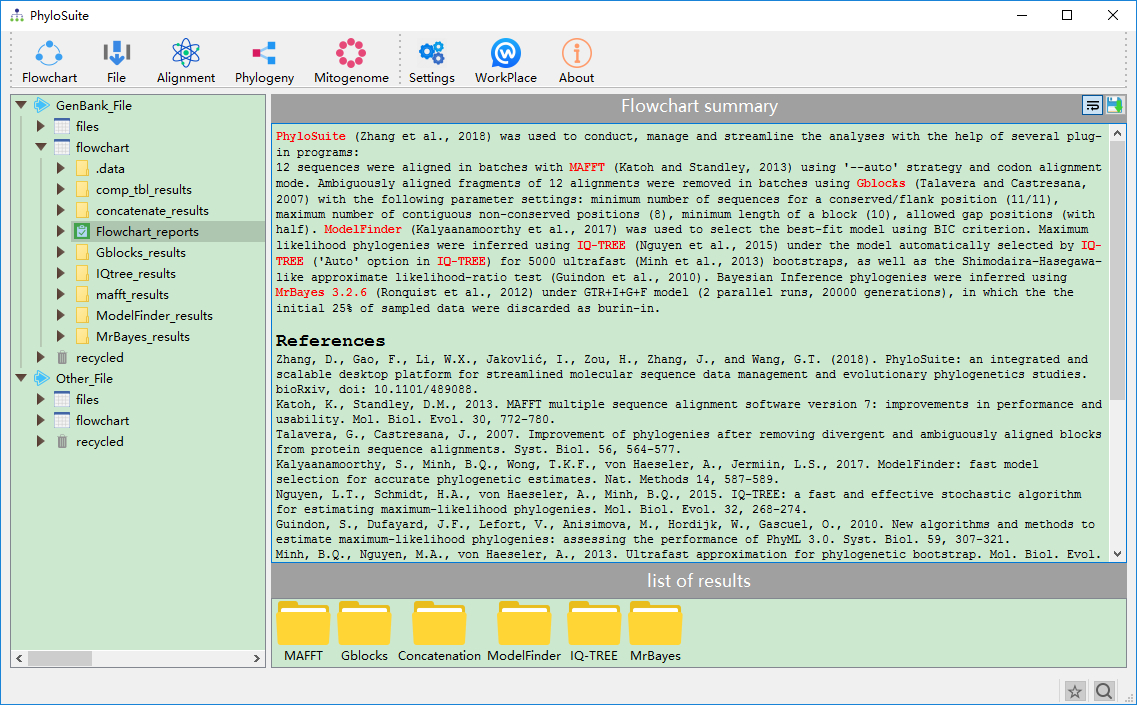Collapse the GenBank_File tree node
Image resolution: width=1137 pixels, height=705 pixels.
21,105
